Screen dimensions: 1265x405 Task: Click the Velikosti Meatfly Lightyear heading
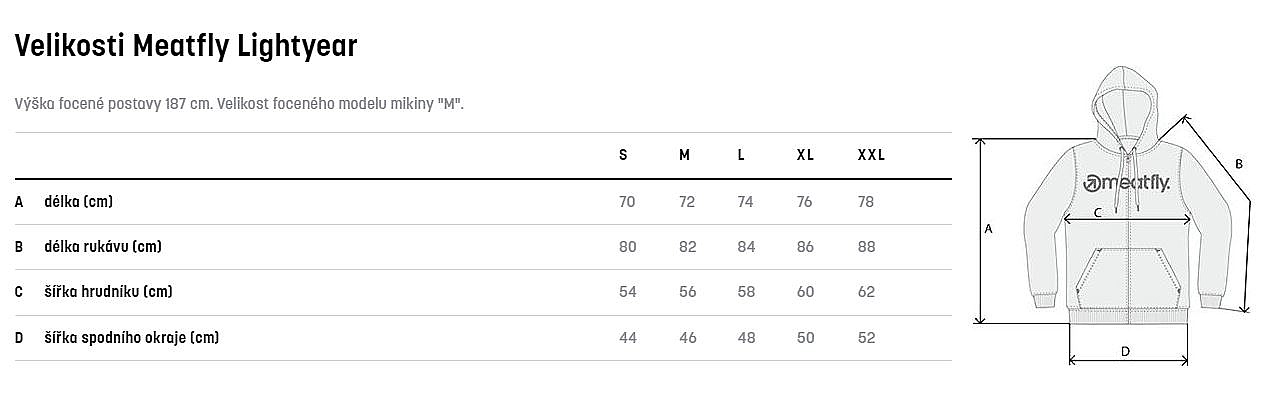pyautogui.click(x=186, y=45)
